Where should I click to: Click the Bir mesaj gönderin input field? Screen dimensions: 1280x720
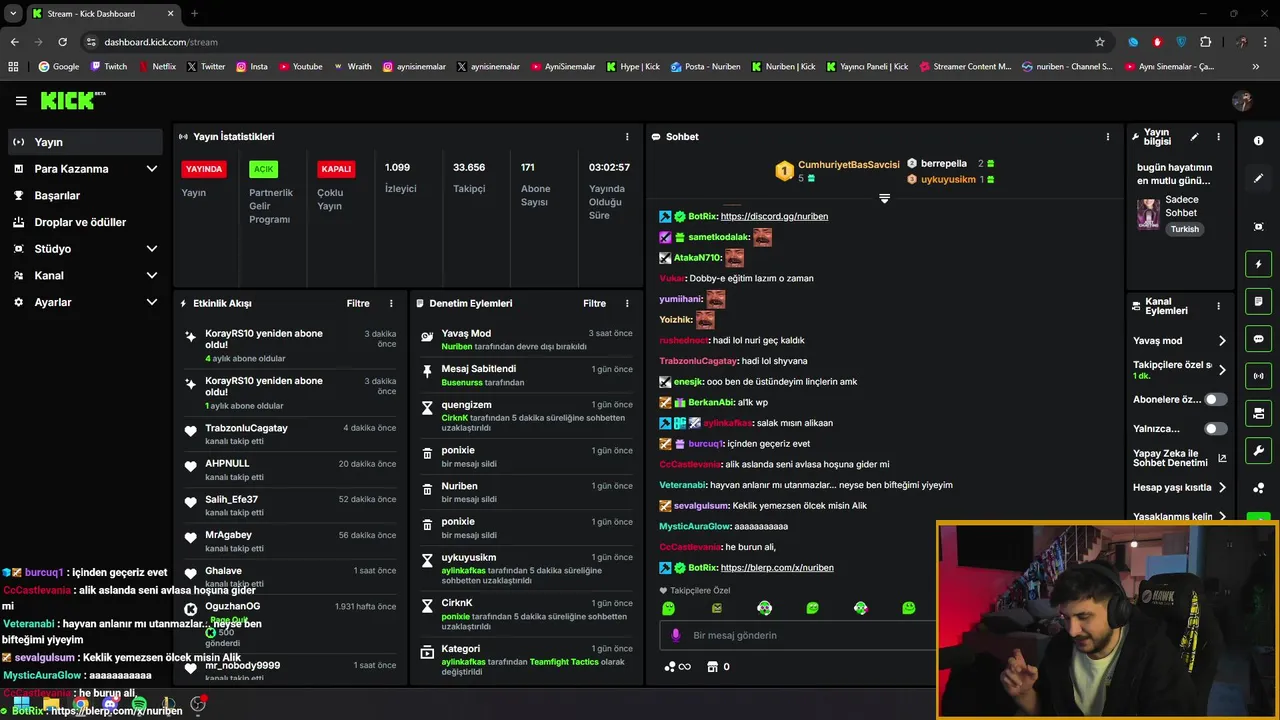800,635
